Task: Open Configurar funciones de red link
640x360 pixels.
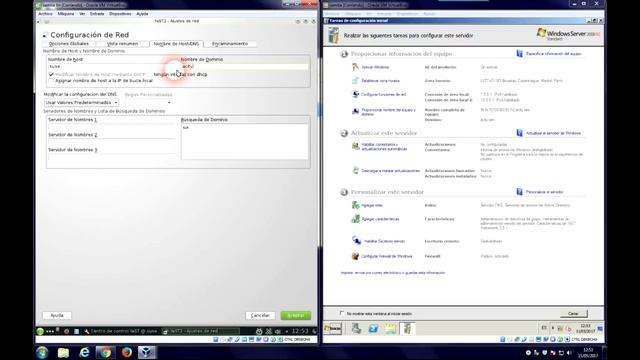Action: pos(384,95)
